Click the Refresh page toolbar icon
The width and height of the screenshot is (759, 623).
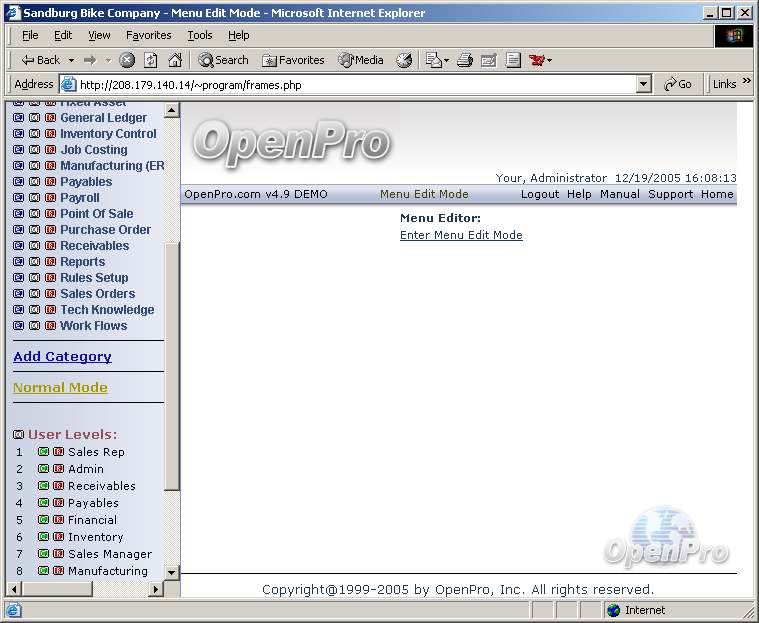pos(151,60)
